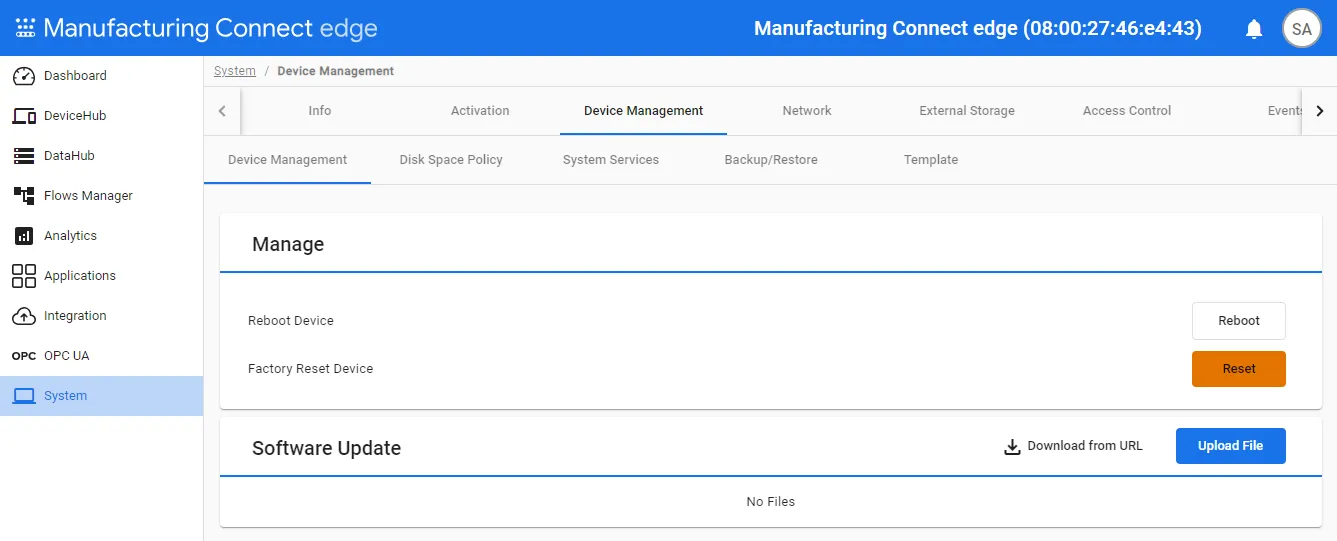Screen dimensions: 1337x541
Task: Click the Applications grid icon
Action: [x=24, y=276]
